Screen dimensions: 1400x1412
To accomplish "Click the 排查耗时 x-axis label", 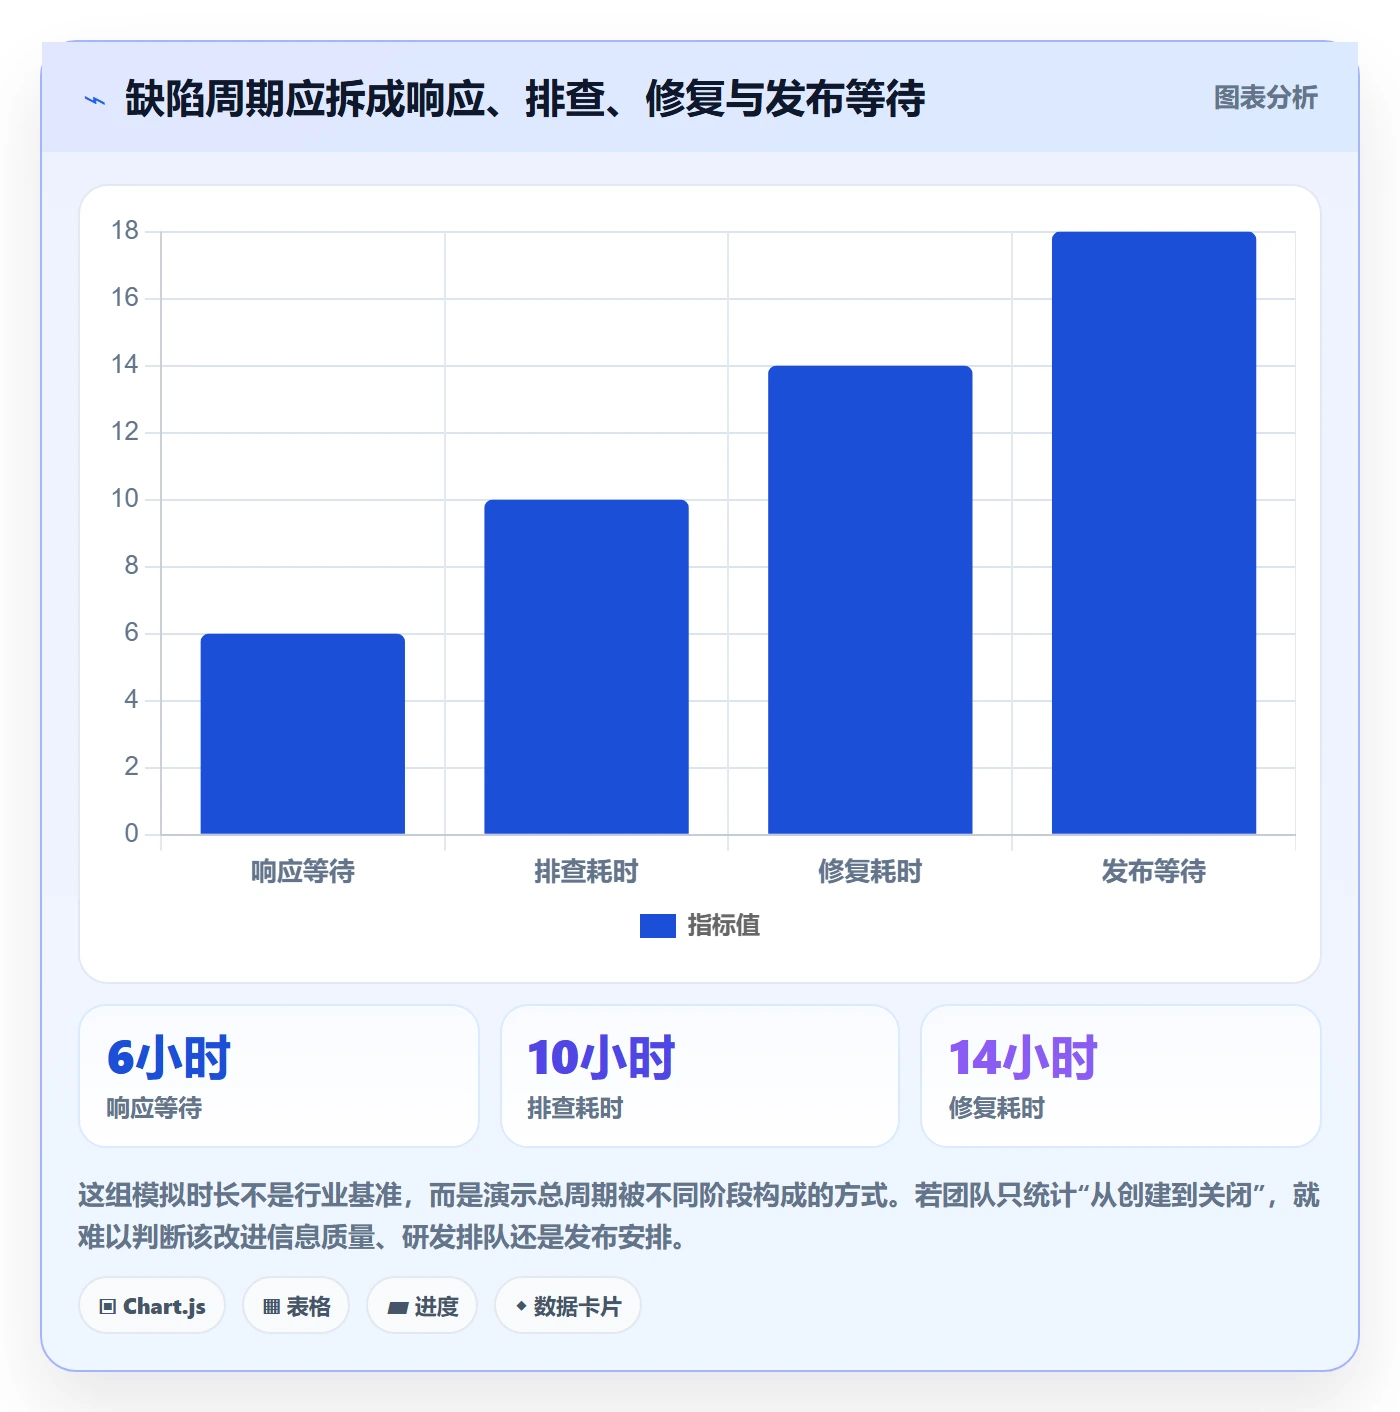I will click(586, 872).
